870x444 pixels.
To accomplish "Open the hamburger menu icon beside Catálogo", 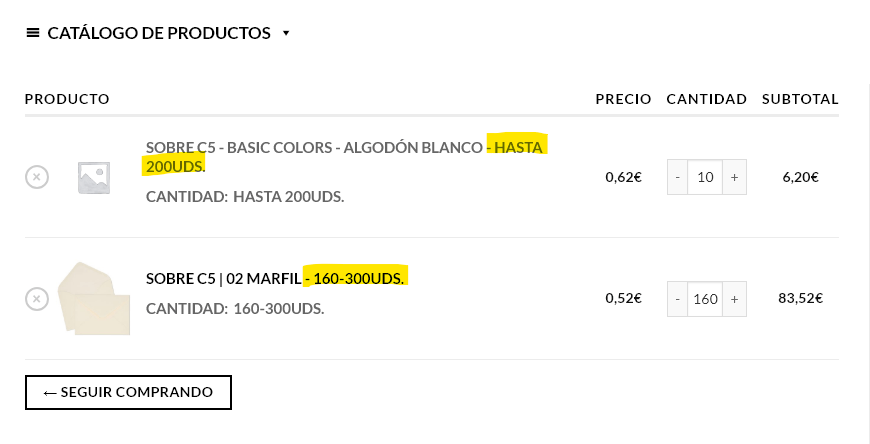I will (x=33, y=33).
